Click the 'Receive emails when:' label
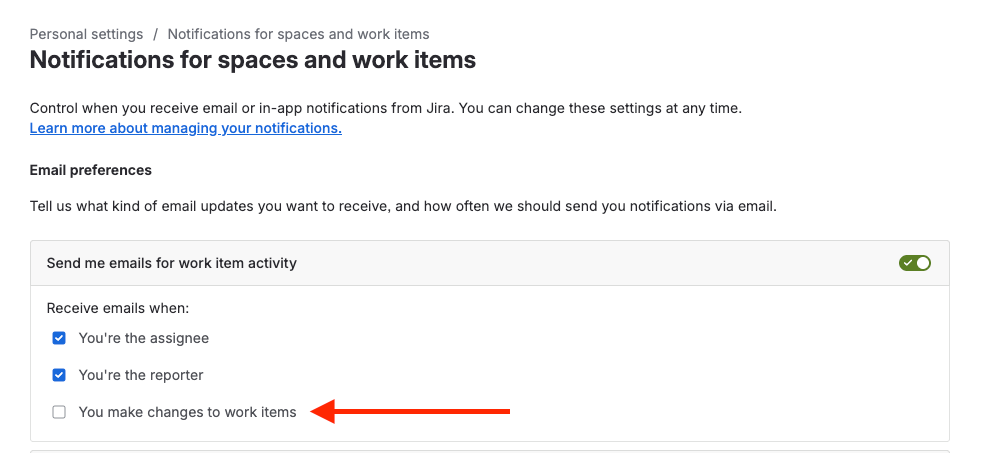 pos(118,309)
